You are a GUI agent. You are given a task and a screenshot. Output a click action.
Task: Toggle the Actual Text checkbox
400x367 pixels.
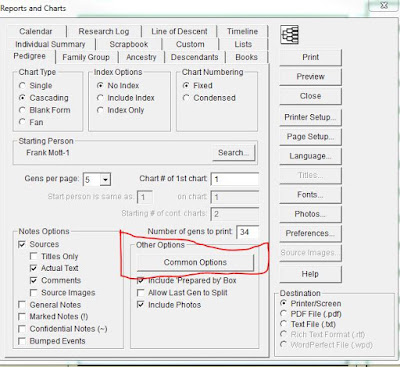33,268
